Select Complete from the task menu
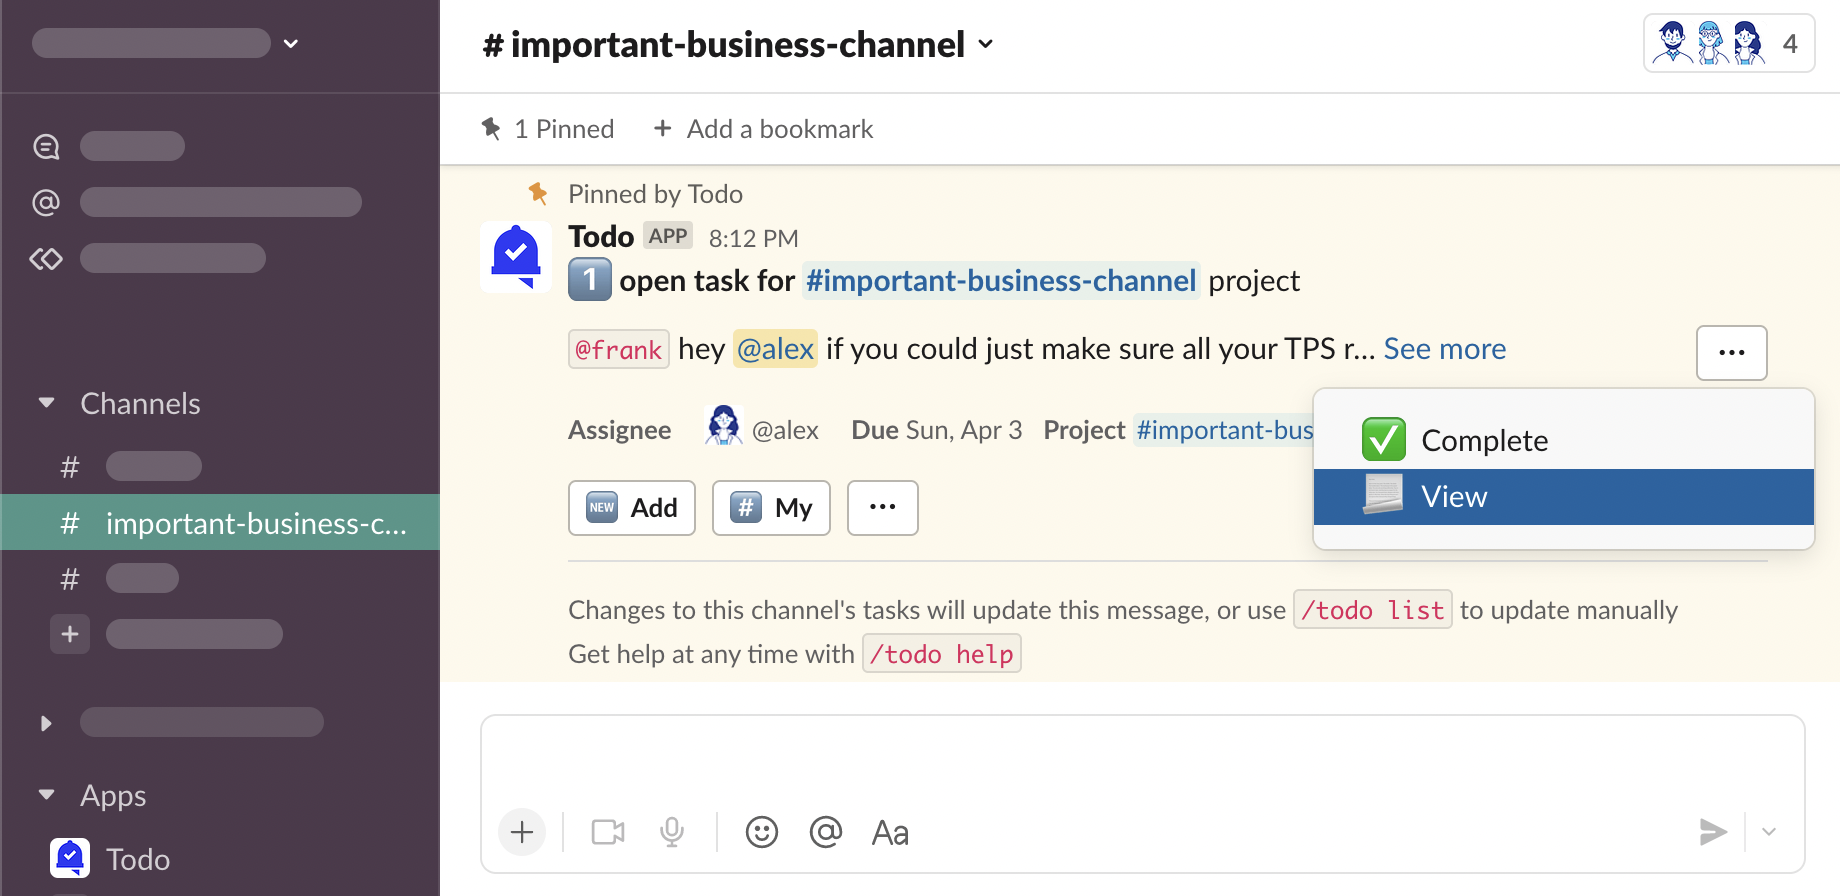1840x896 pixels. click(1484, 440)
